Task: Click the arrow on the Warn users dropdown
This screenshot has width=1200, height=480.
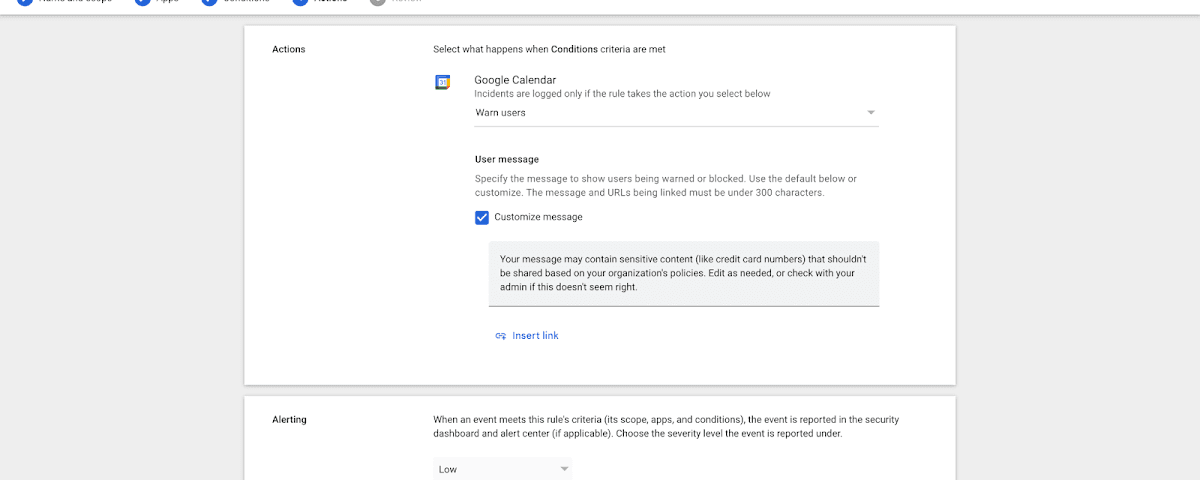Action: click(x=871, y=113)
